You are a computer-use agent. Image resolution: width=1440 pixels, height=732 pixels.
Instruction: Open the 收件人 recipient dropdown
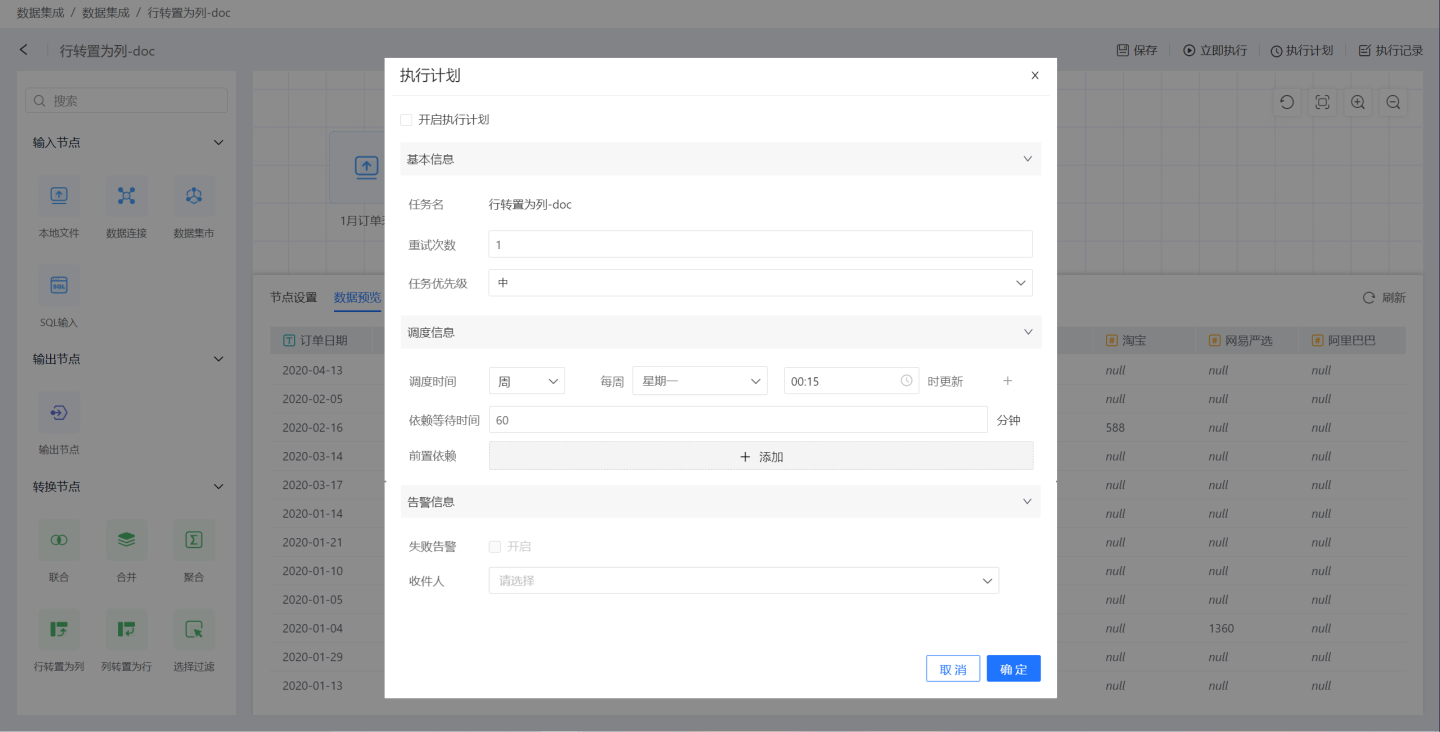point(743,580)
